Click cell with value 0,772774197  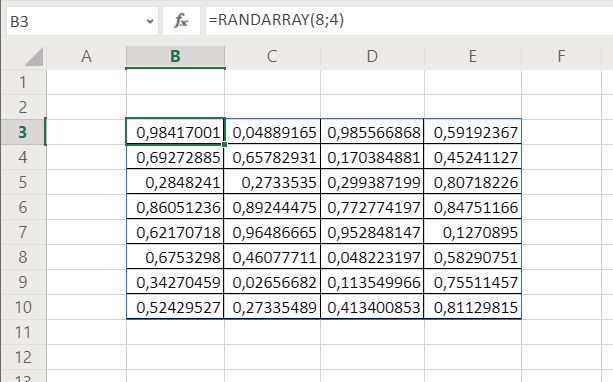pos(372,207)
